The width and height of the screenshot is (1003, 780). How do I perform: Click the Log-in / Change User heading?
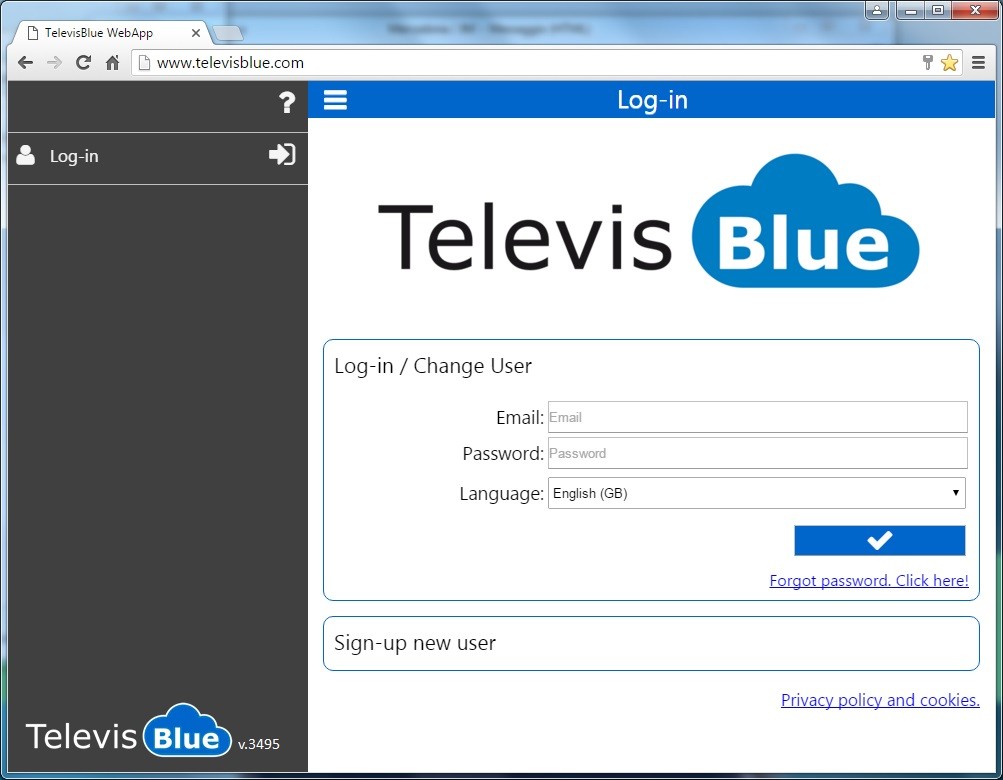(x=433, y=366)
